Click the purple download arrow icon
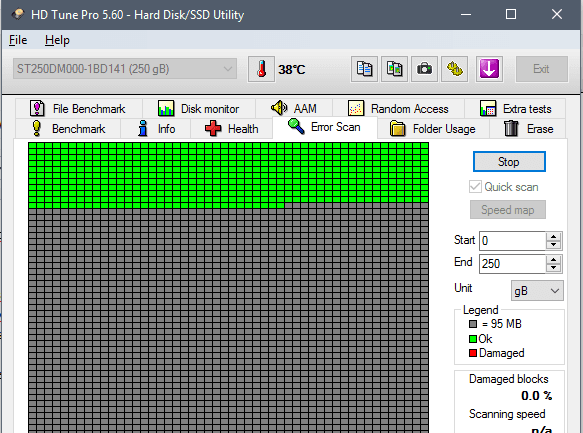 point(489,69)
